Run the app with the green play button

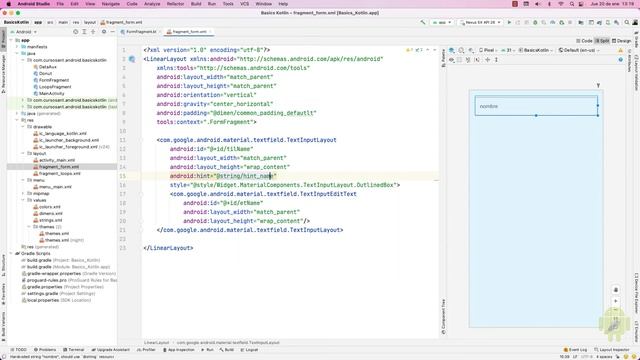pos(509,22)
